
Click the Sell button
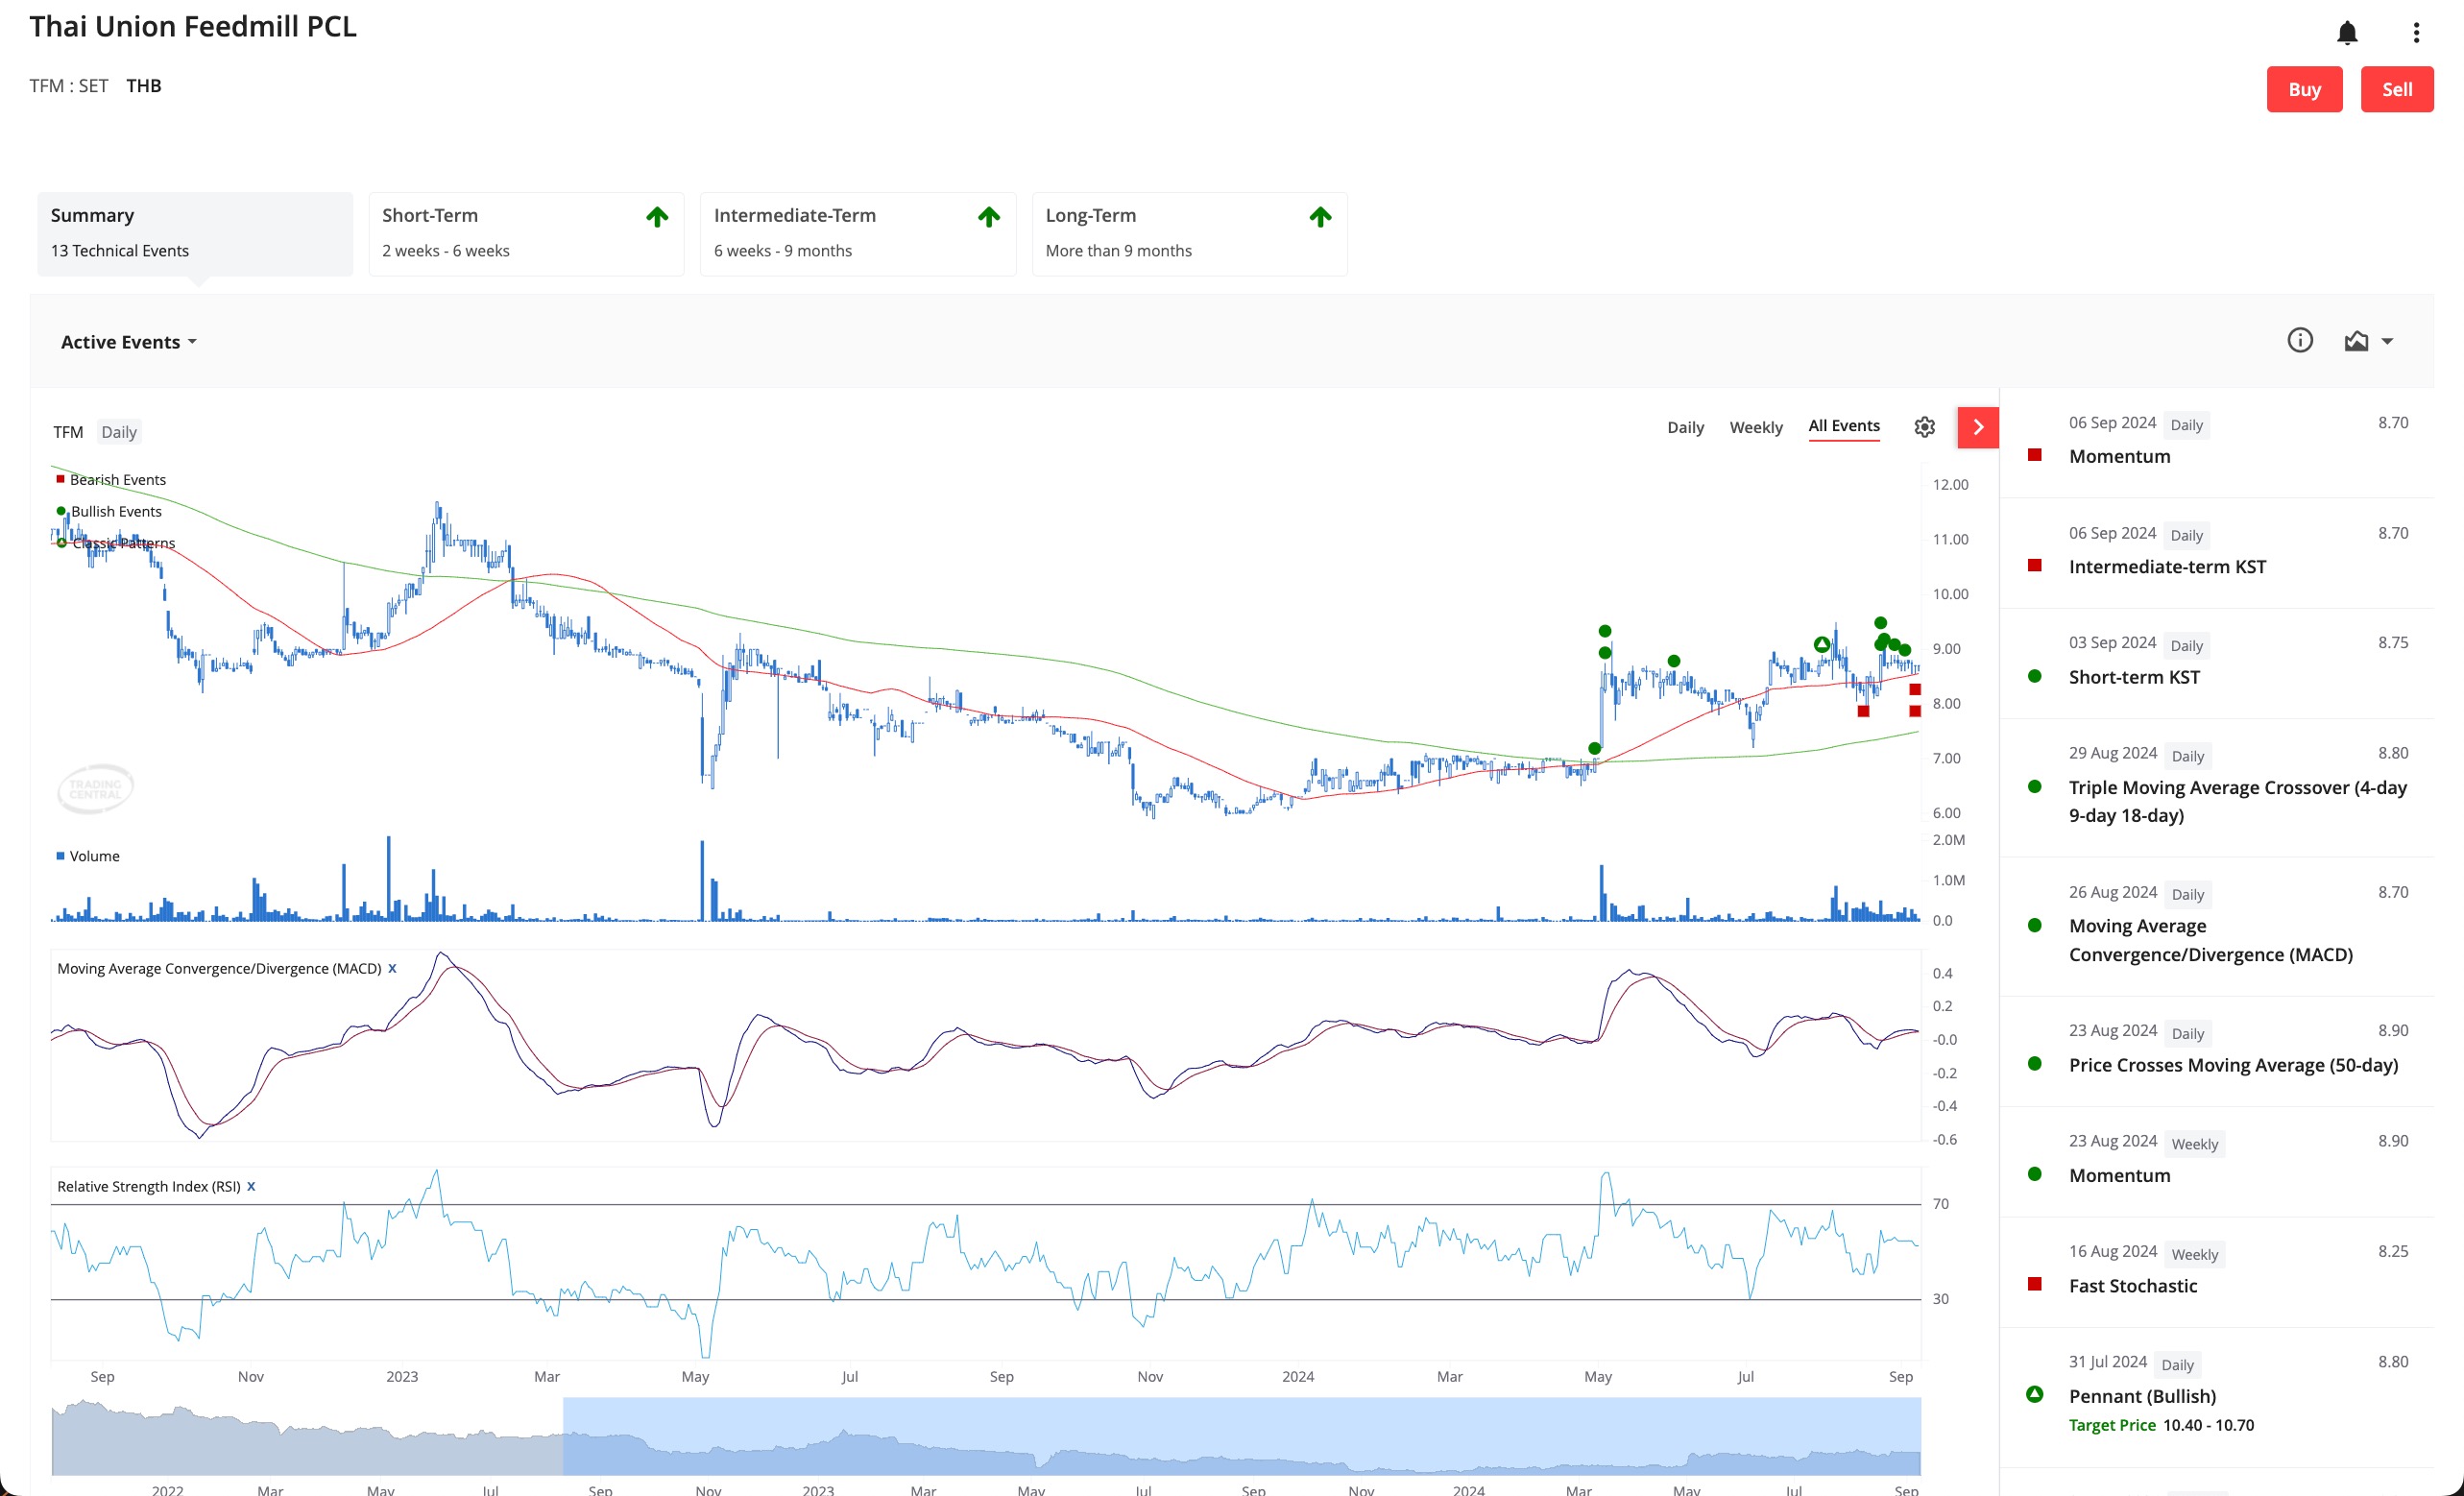click(2397, 89)
